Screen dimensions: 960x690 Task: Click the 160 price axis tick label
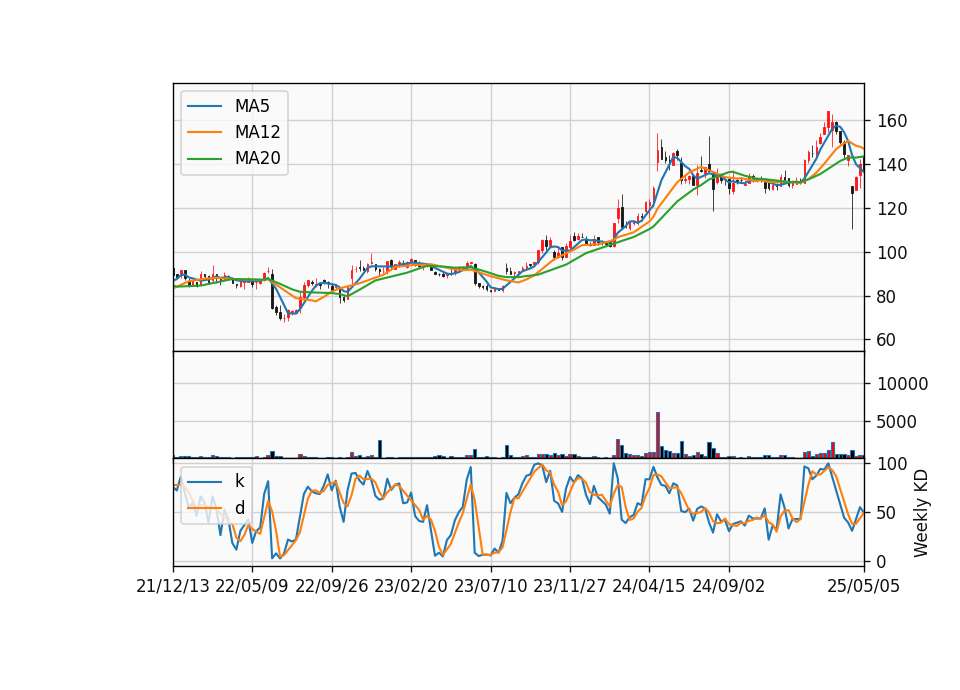(x=892, y=121)
